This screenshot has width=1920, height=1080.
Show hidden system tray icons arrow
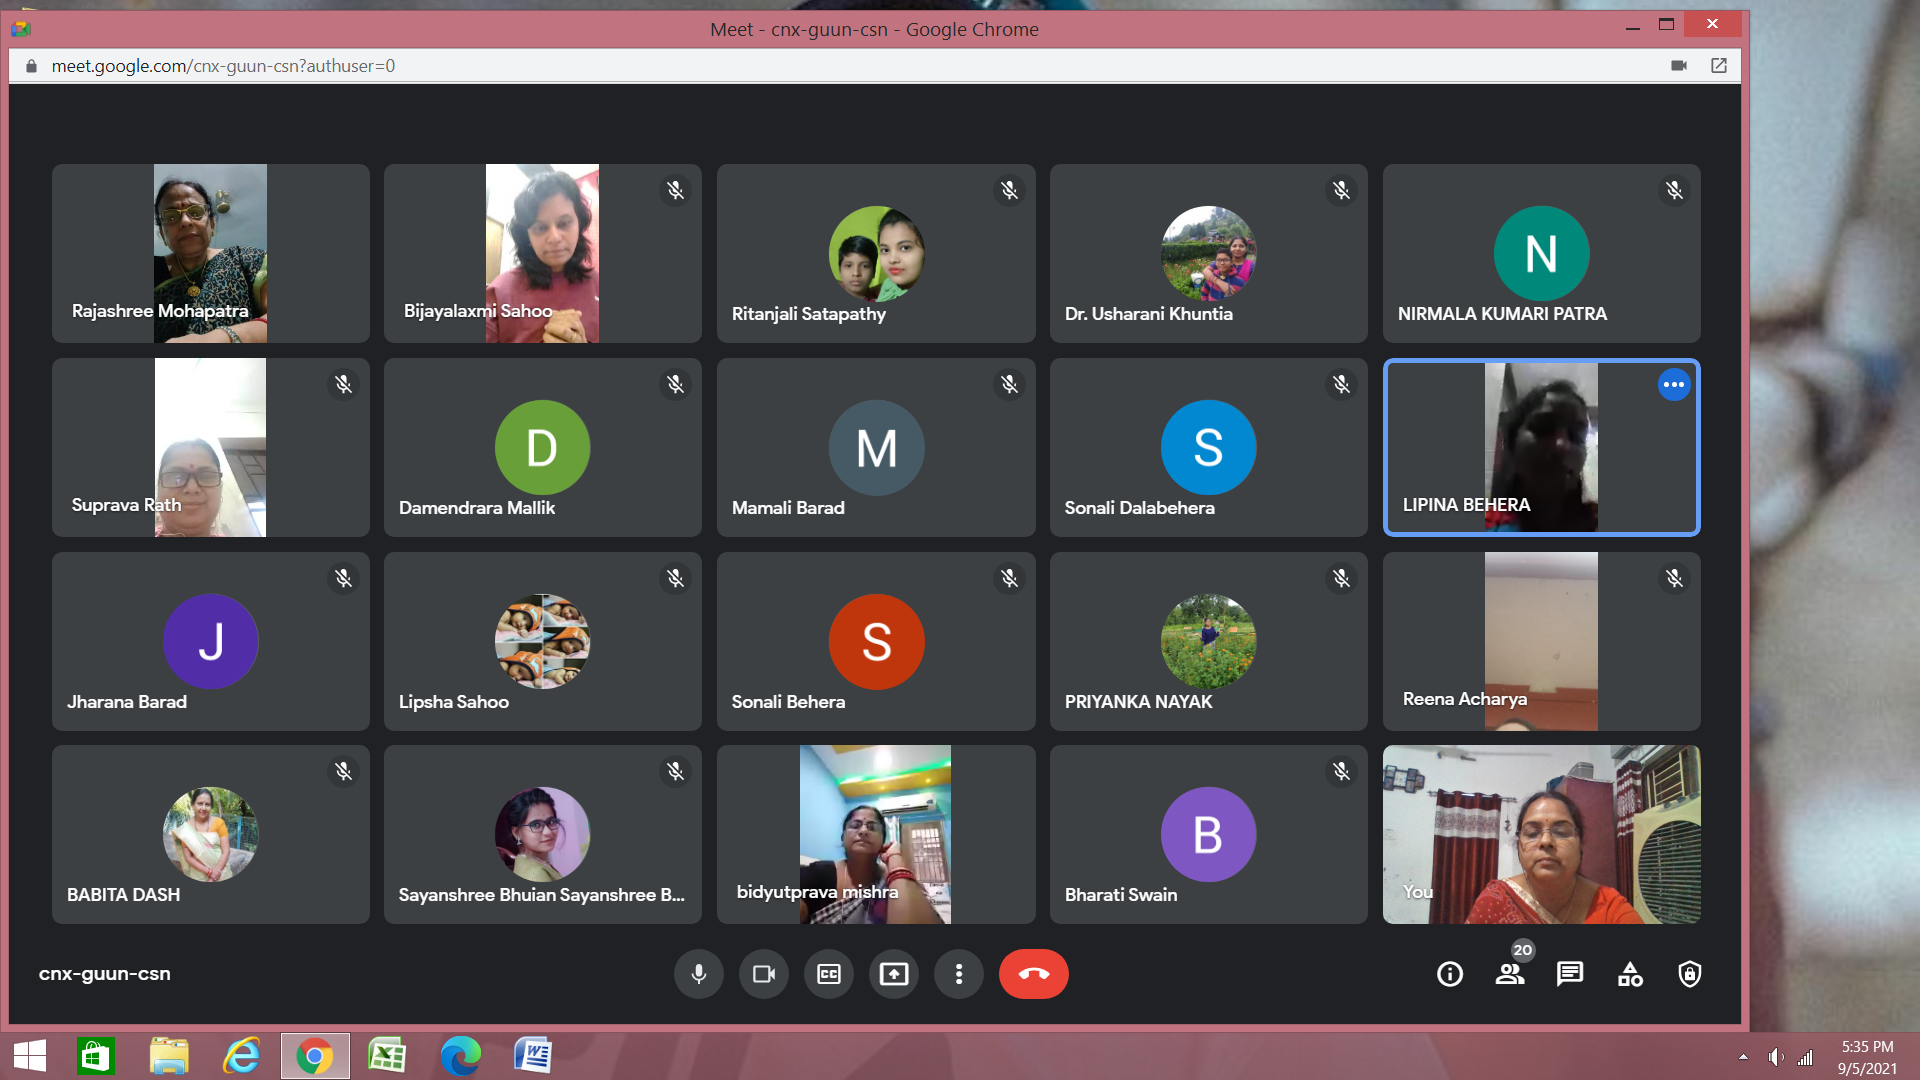click(1743, 1057)
